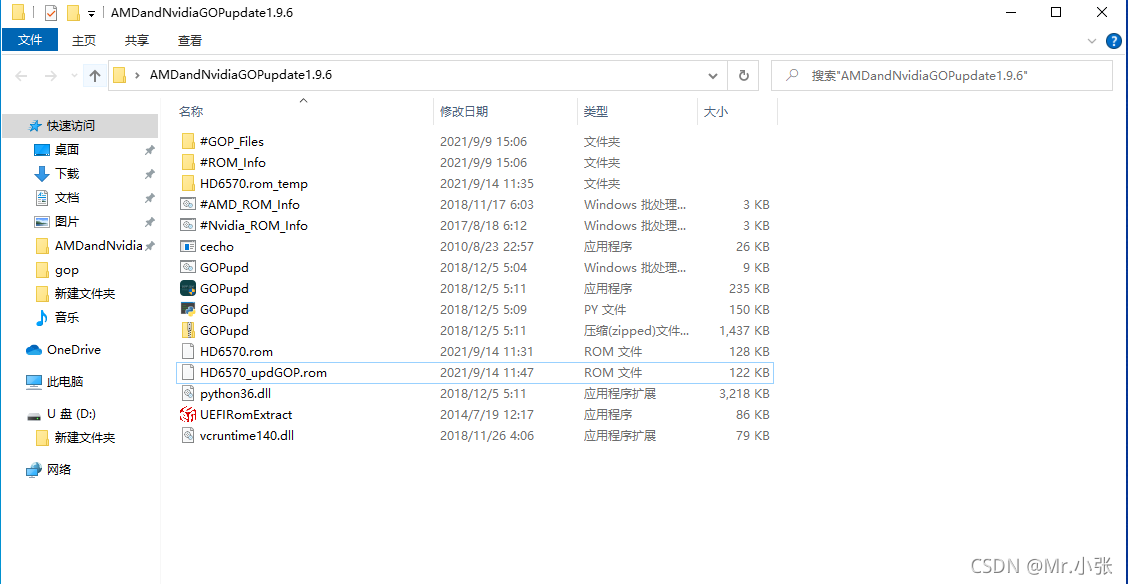Select the #AMD_ROM_Info batch file icon
This screenshot has height=584, width=1128.
pos(188,204)
